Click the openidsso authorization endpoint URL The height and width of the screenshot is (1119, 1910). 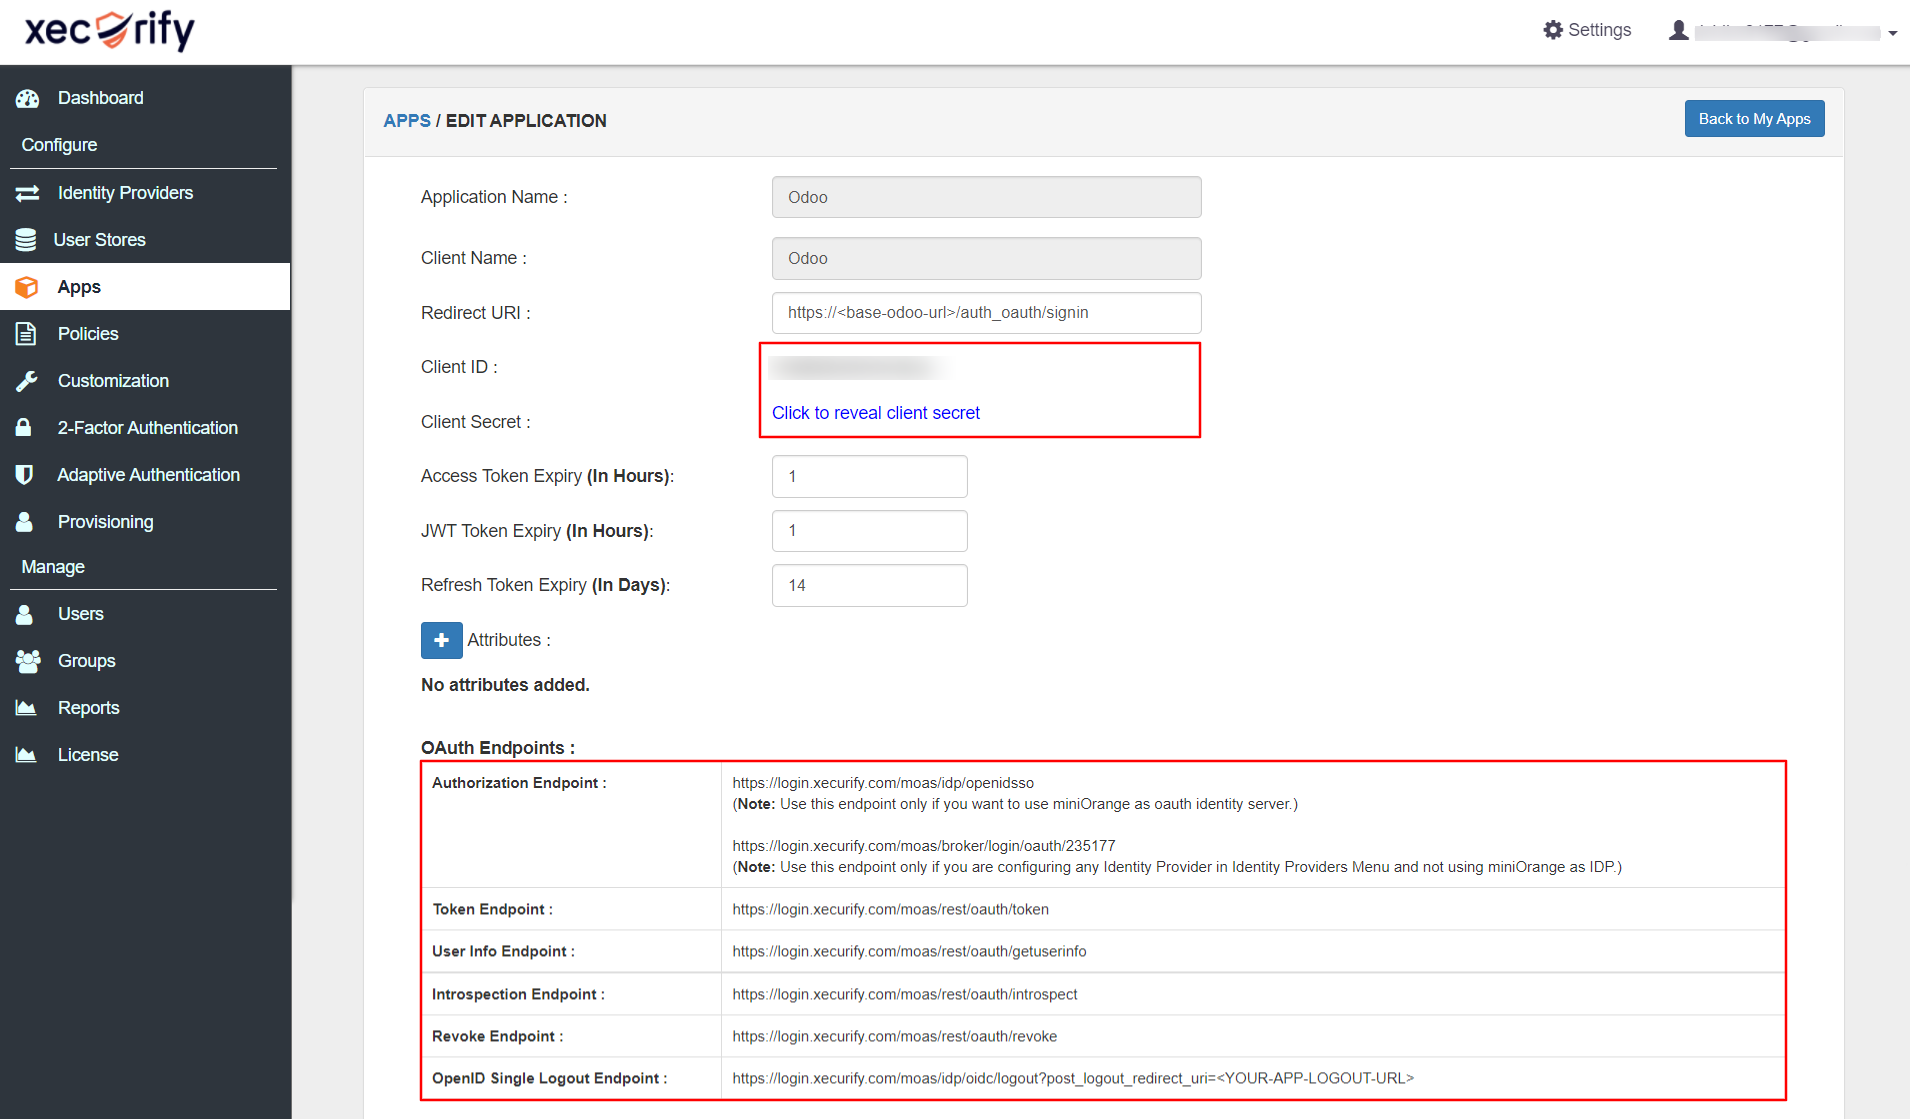tap(883, 783)
